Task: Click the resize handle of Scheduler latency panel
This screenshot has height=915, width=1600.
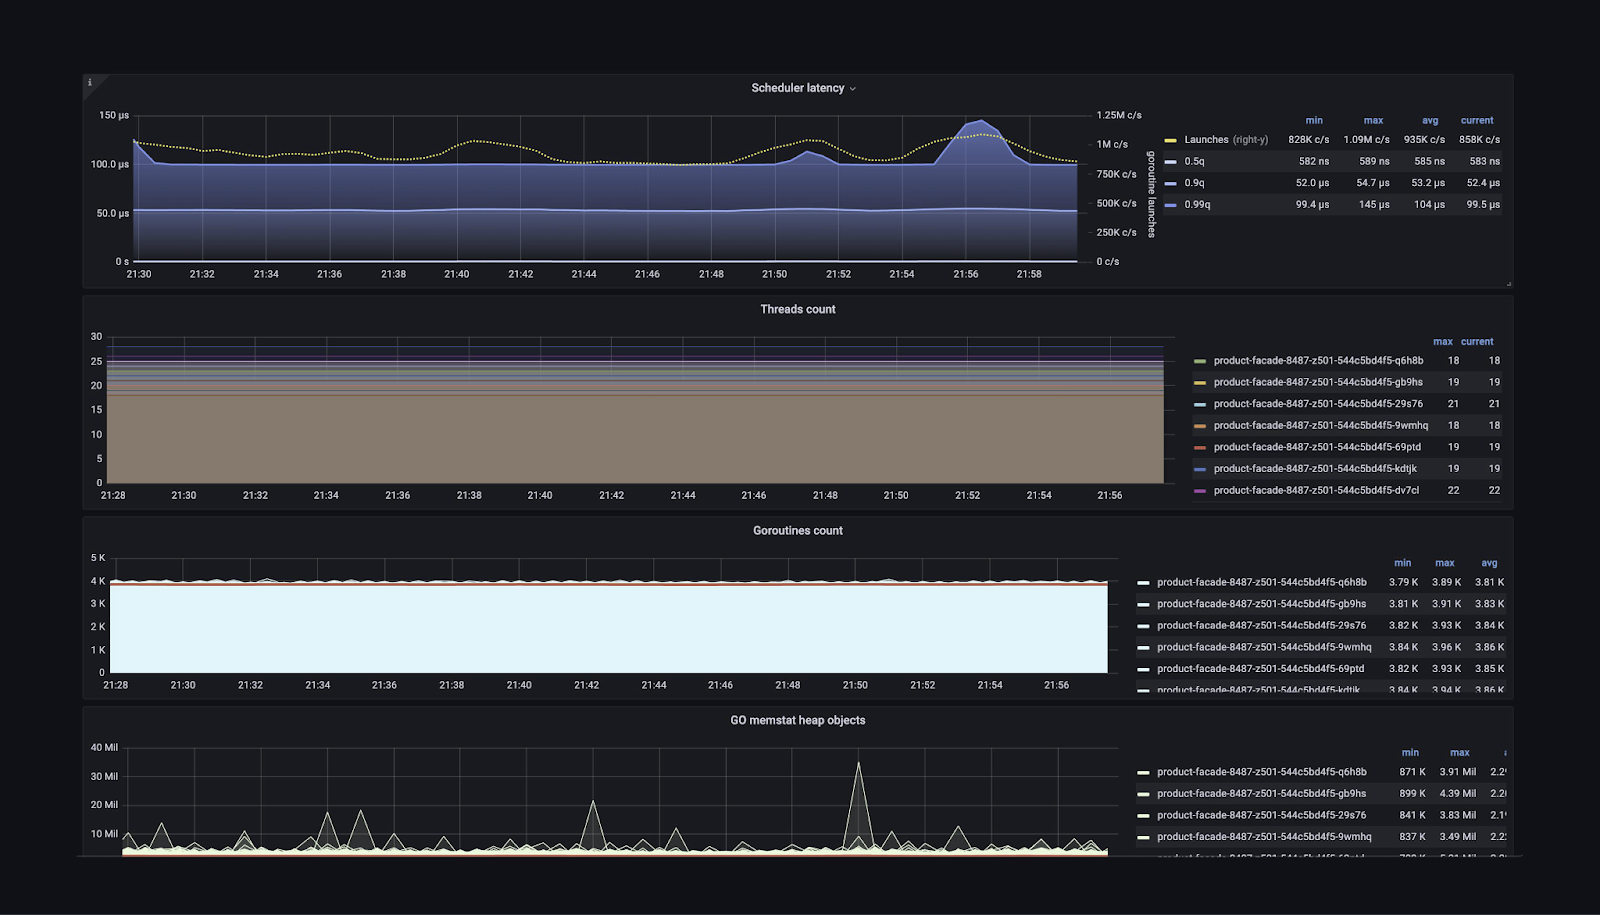Action: coord(1508,284)
